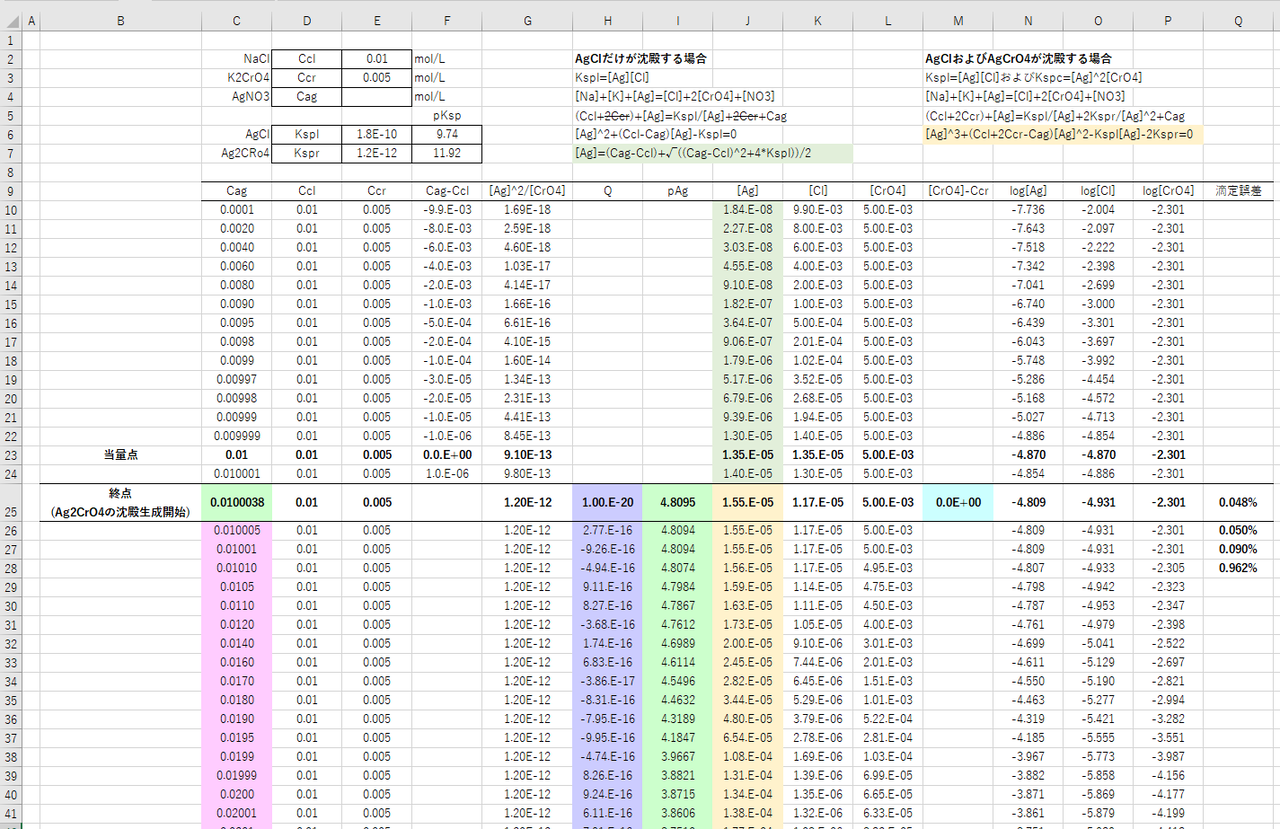Select the 当量点 label cell
1280x829 pixels.
click(121, 455)
